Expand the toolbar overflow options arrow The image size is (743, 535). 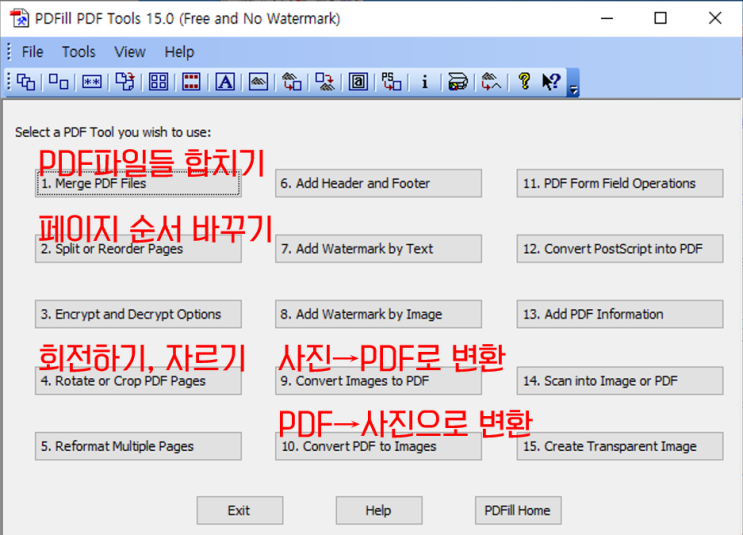point(573,90)
